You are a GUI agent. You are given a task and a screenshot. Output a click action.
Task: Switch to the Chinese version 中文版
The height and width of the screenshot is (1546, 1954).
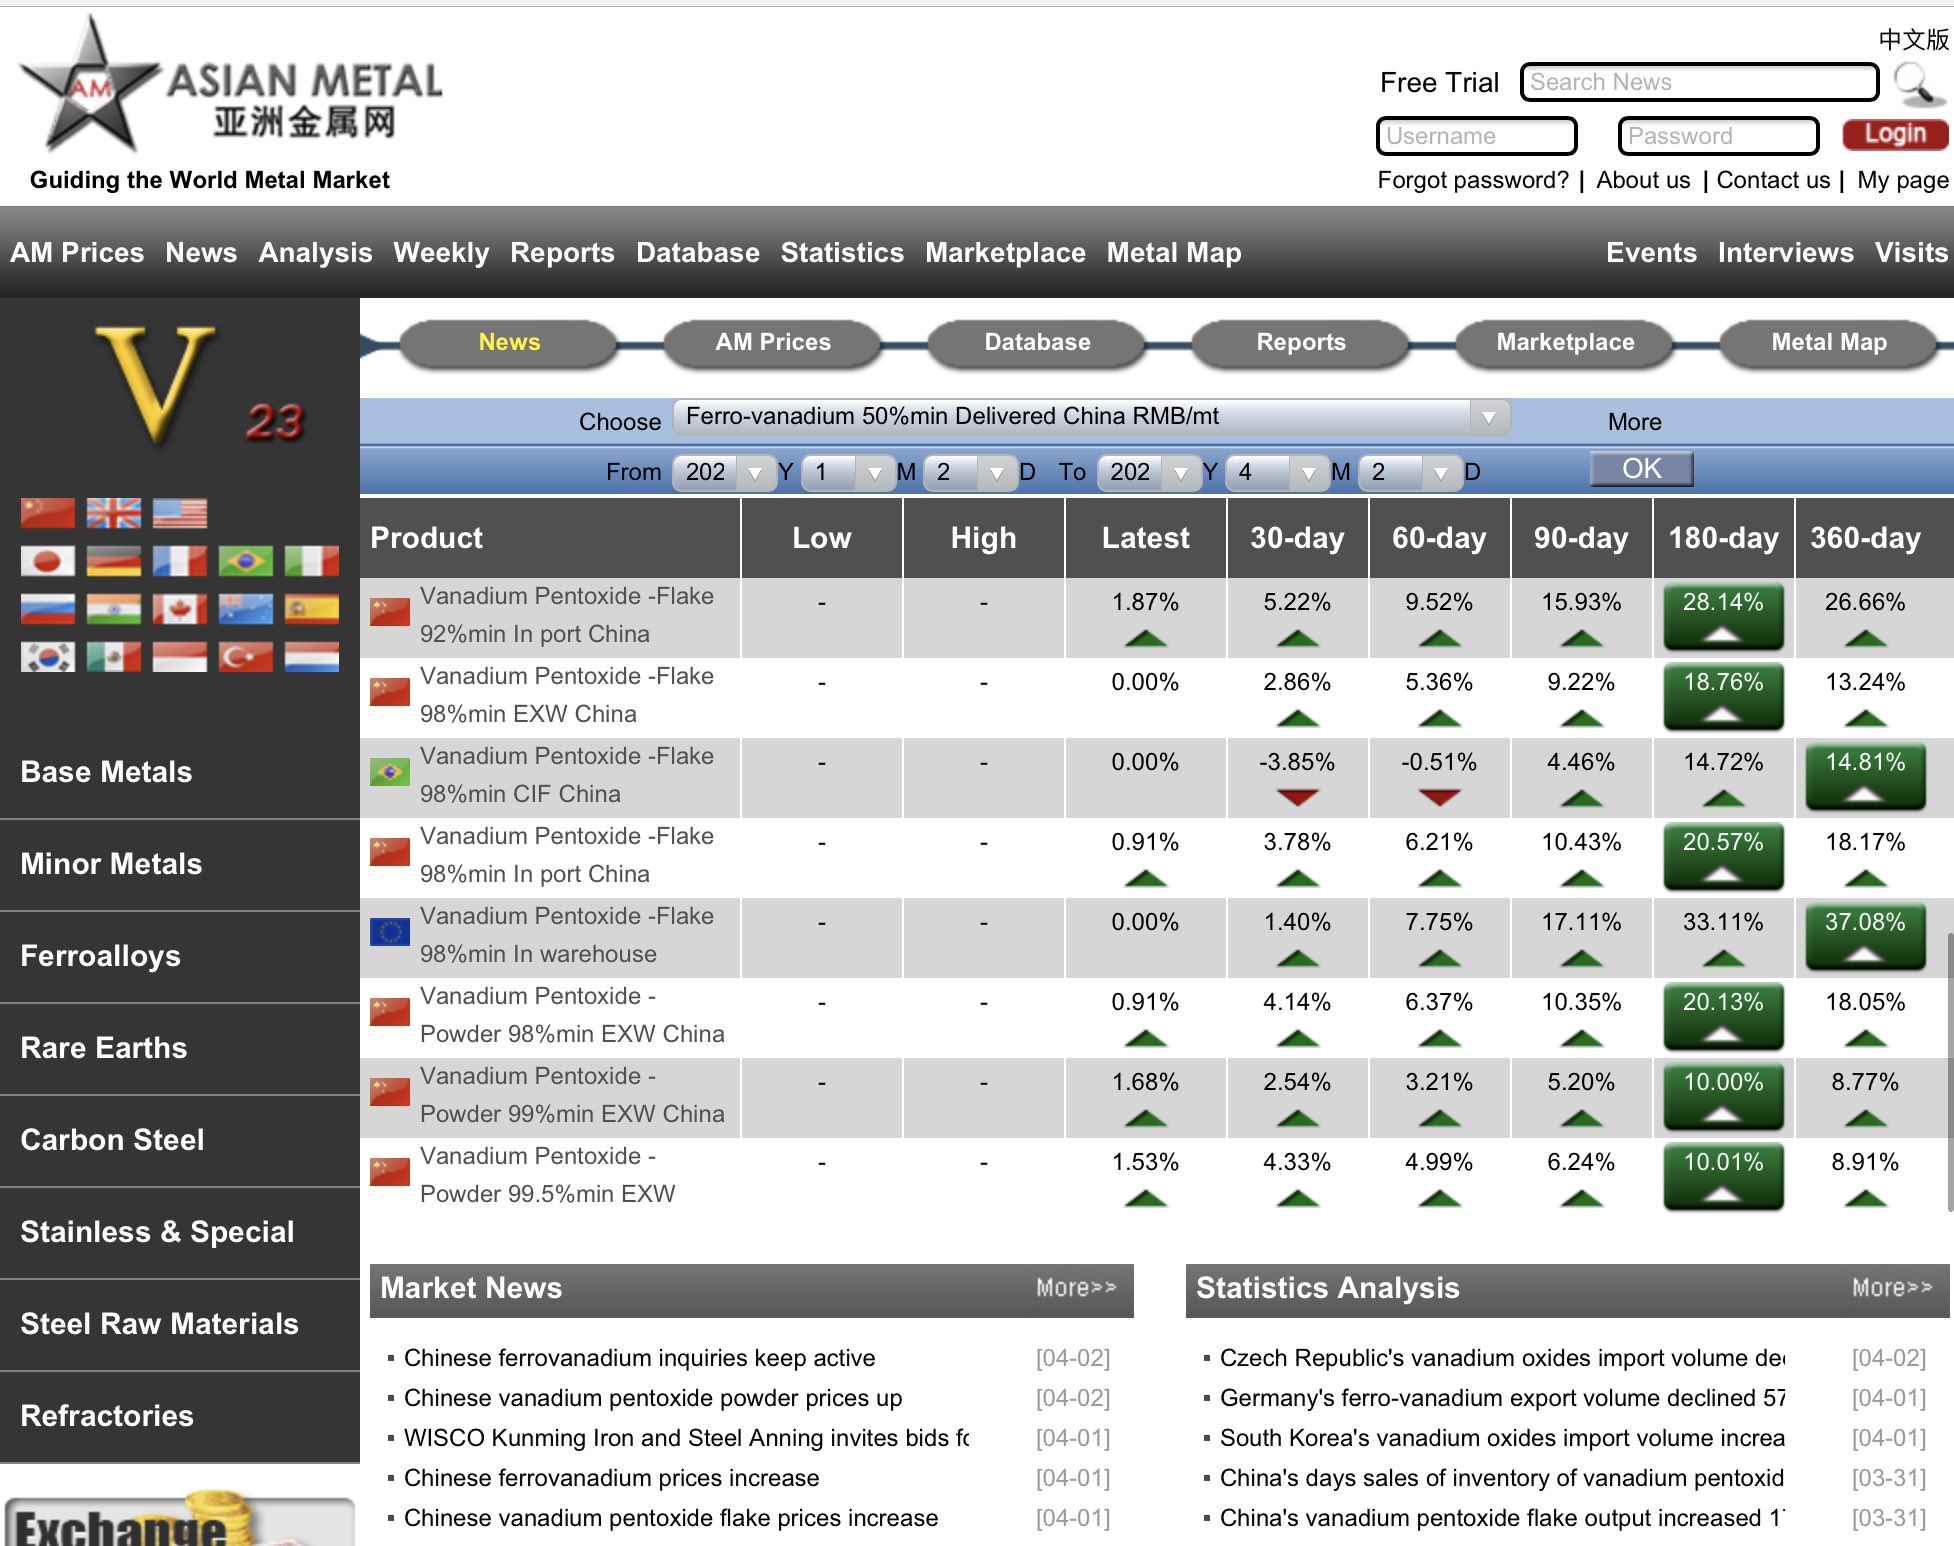coord(1913,39)
